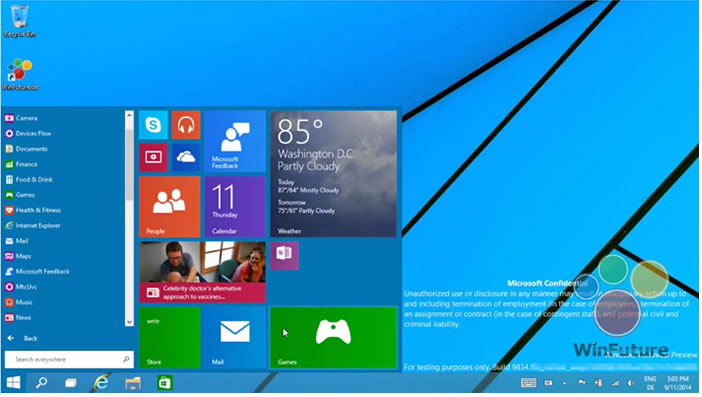Open the Recycle Bin desktop icon
The image size is (702, 397).
19,21
